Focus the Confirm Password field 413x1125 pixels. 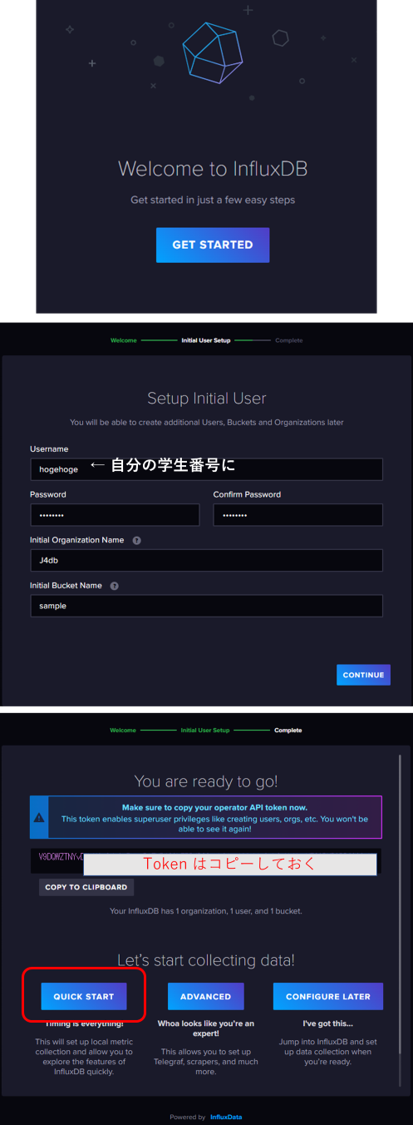(x=298, y=514)
